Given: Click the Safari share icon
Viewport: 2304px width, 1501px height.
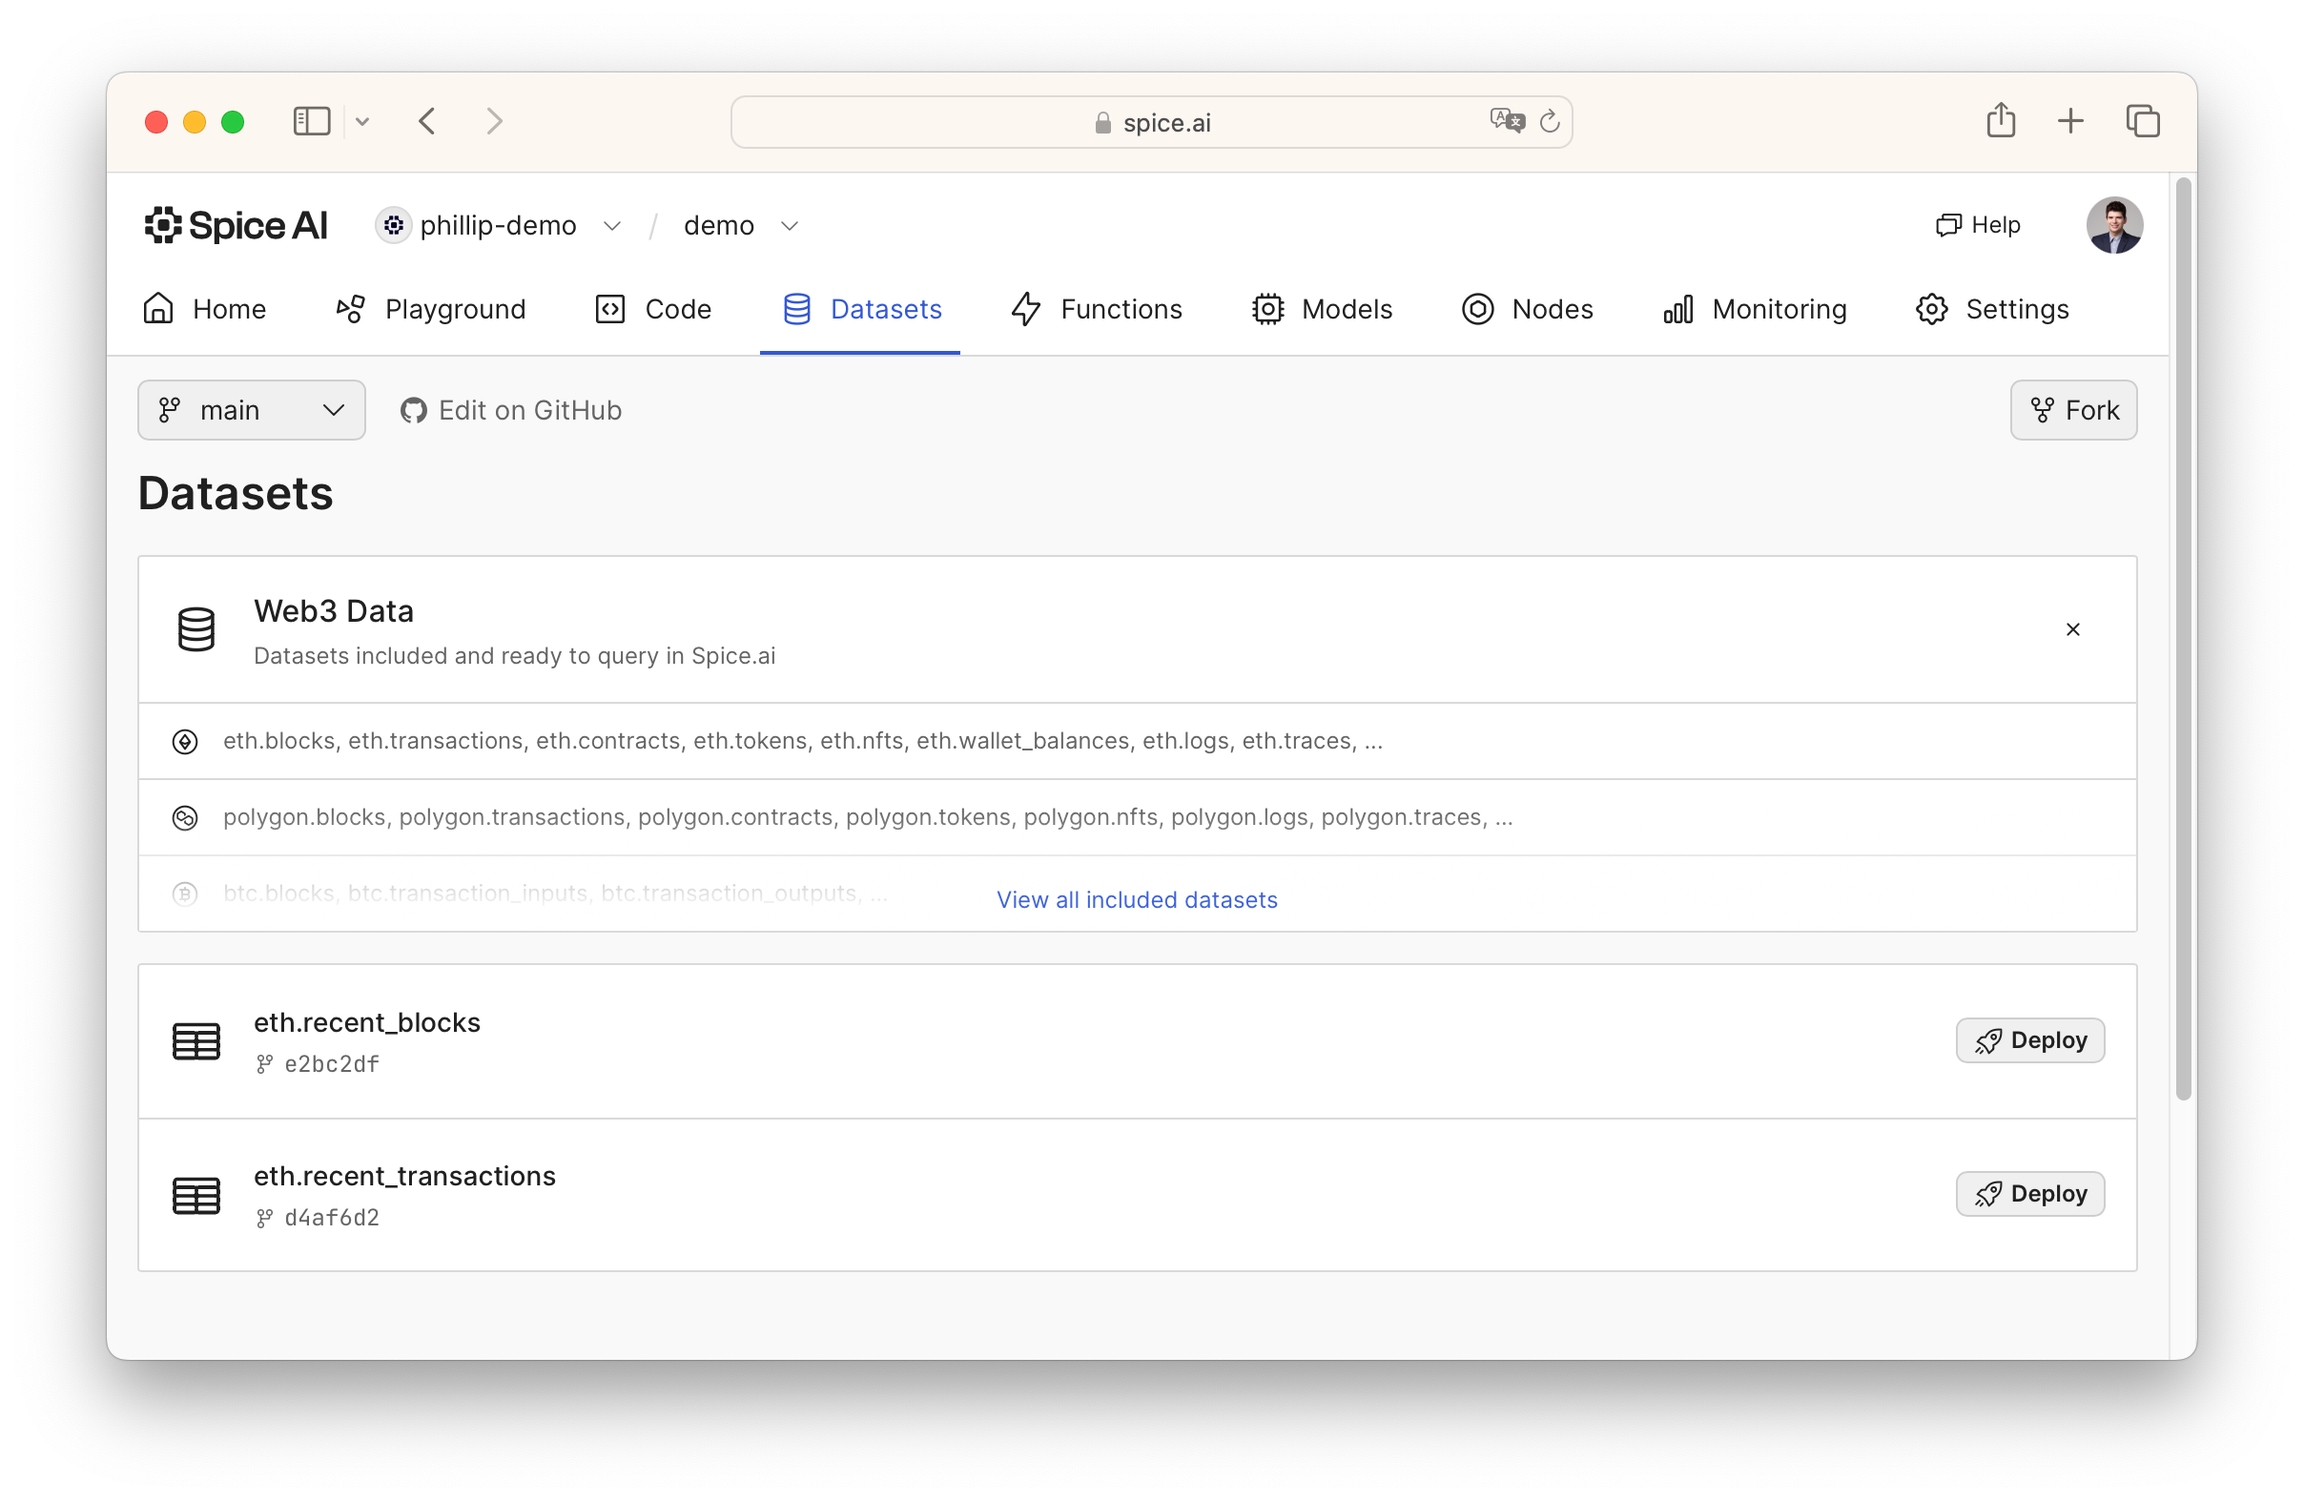Looking at the screenshot, I should 2000,121.
